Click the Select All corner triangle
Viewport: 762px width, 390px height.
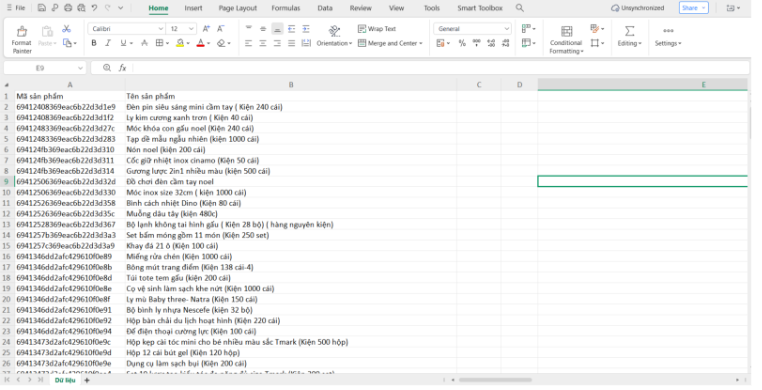click(7, 85)
